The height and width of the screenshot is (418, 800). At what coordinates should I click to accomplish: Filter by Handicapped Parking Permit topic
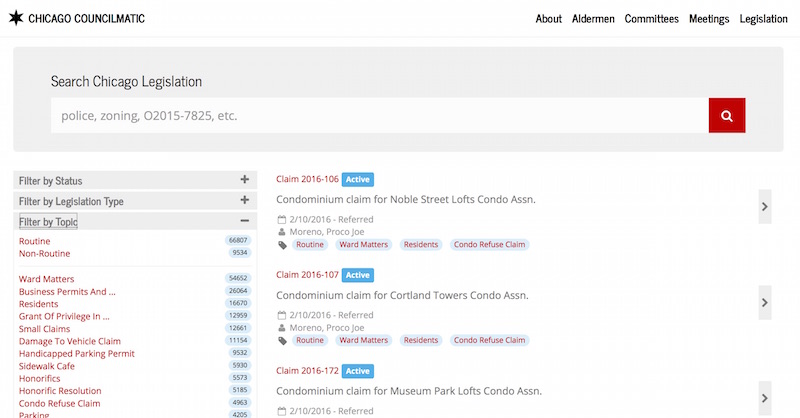pos(77,353)
